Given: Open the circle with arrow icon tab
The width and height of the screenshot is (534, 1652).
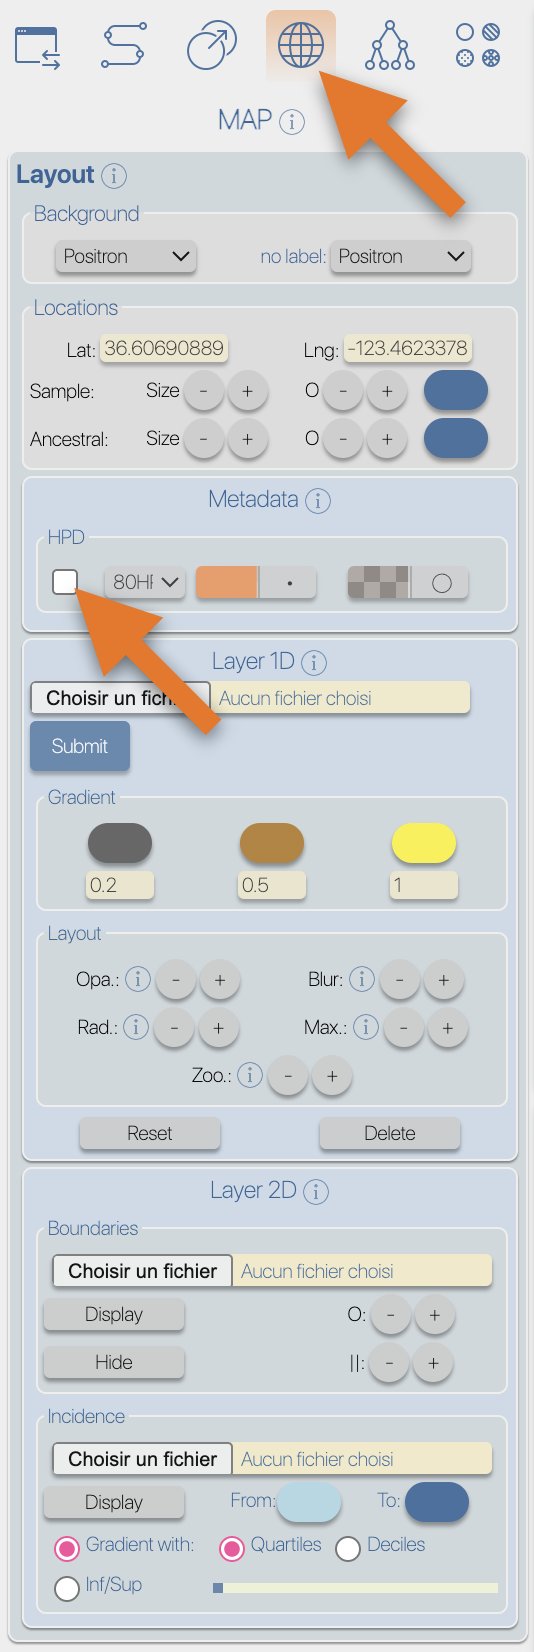Looking at the screenshot, I should coord(212,46).
